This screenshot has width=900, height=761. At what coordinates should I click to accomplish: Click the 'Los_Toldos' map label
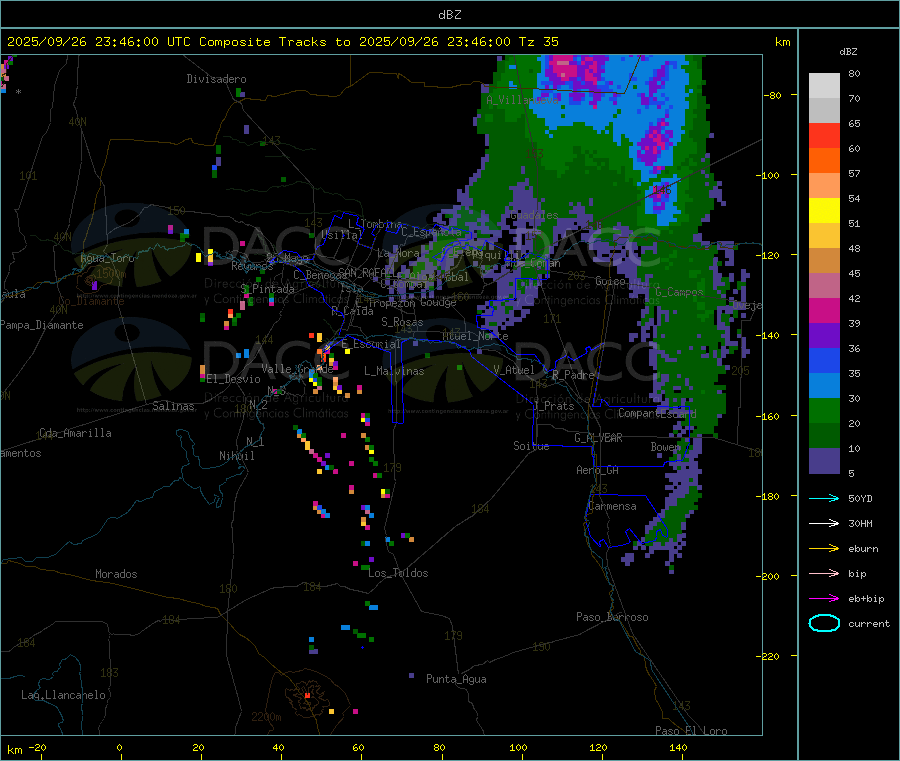[398, 573]
